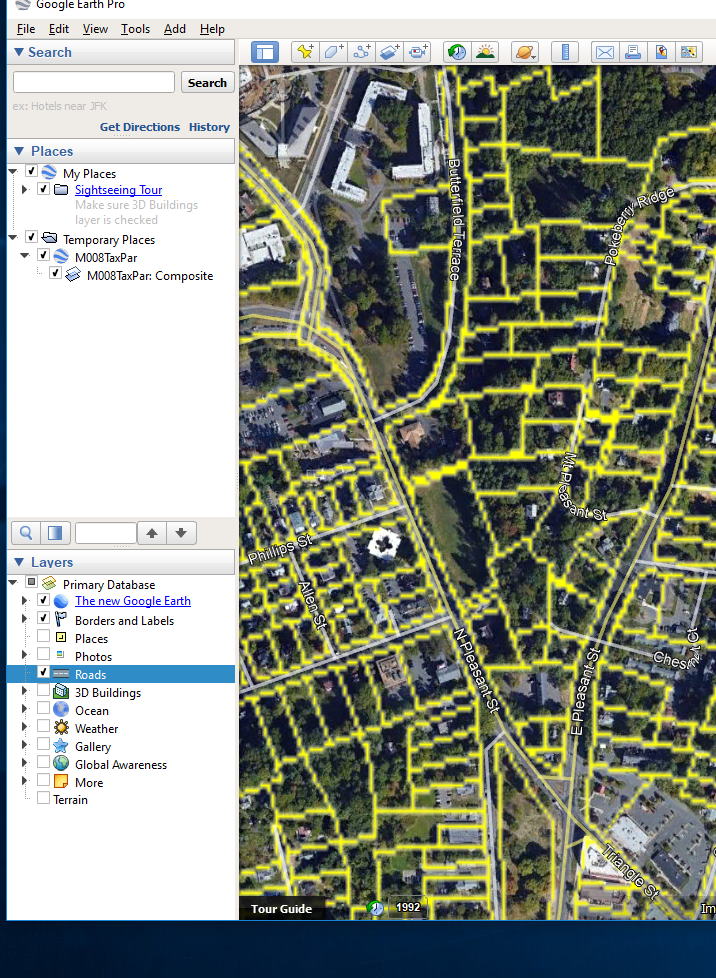Open the Sightseeing Tour link

click(x=119, y=190)
